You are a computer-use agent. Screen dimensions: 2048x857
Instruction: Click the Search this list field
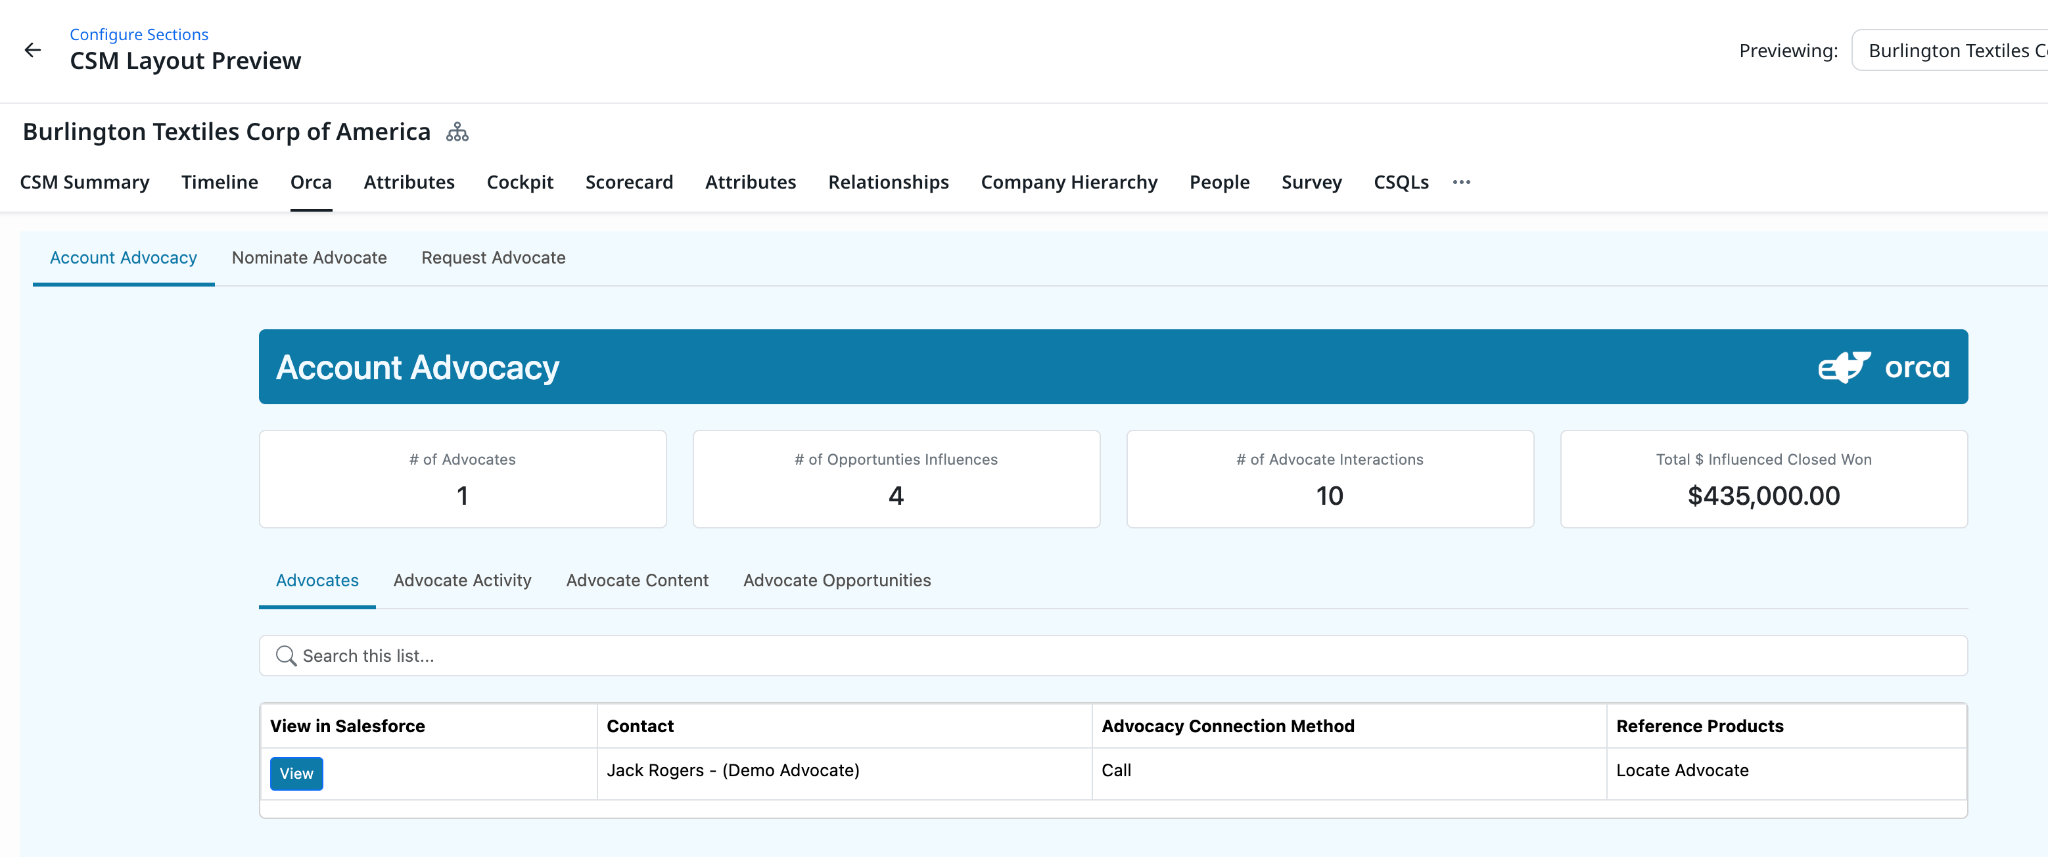tap(1112, 656)
